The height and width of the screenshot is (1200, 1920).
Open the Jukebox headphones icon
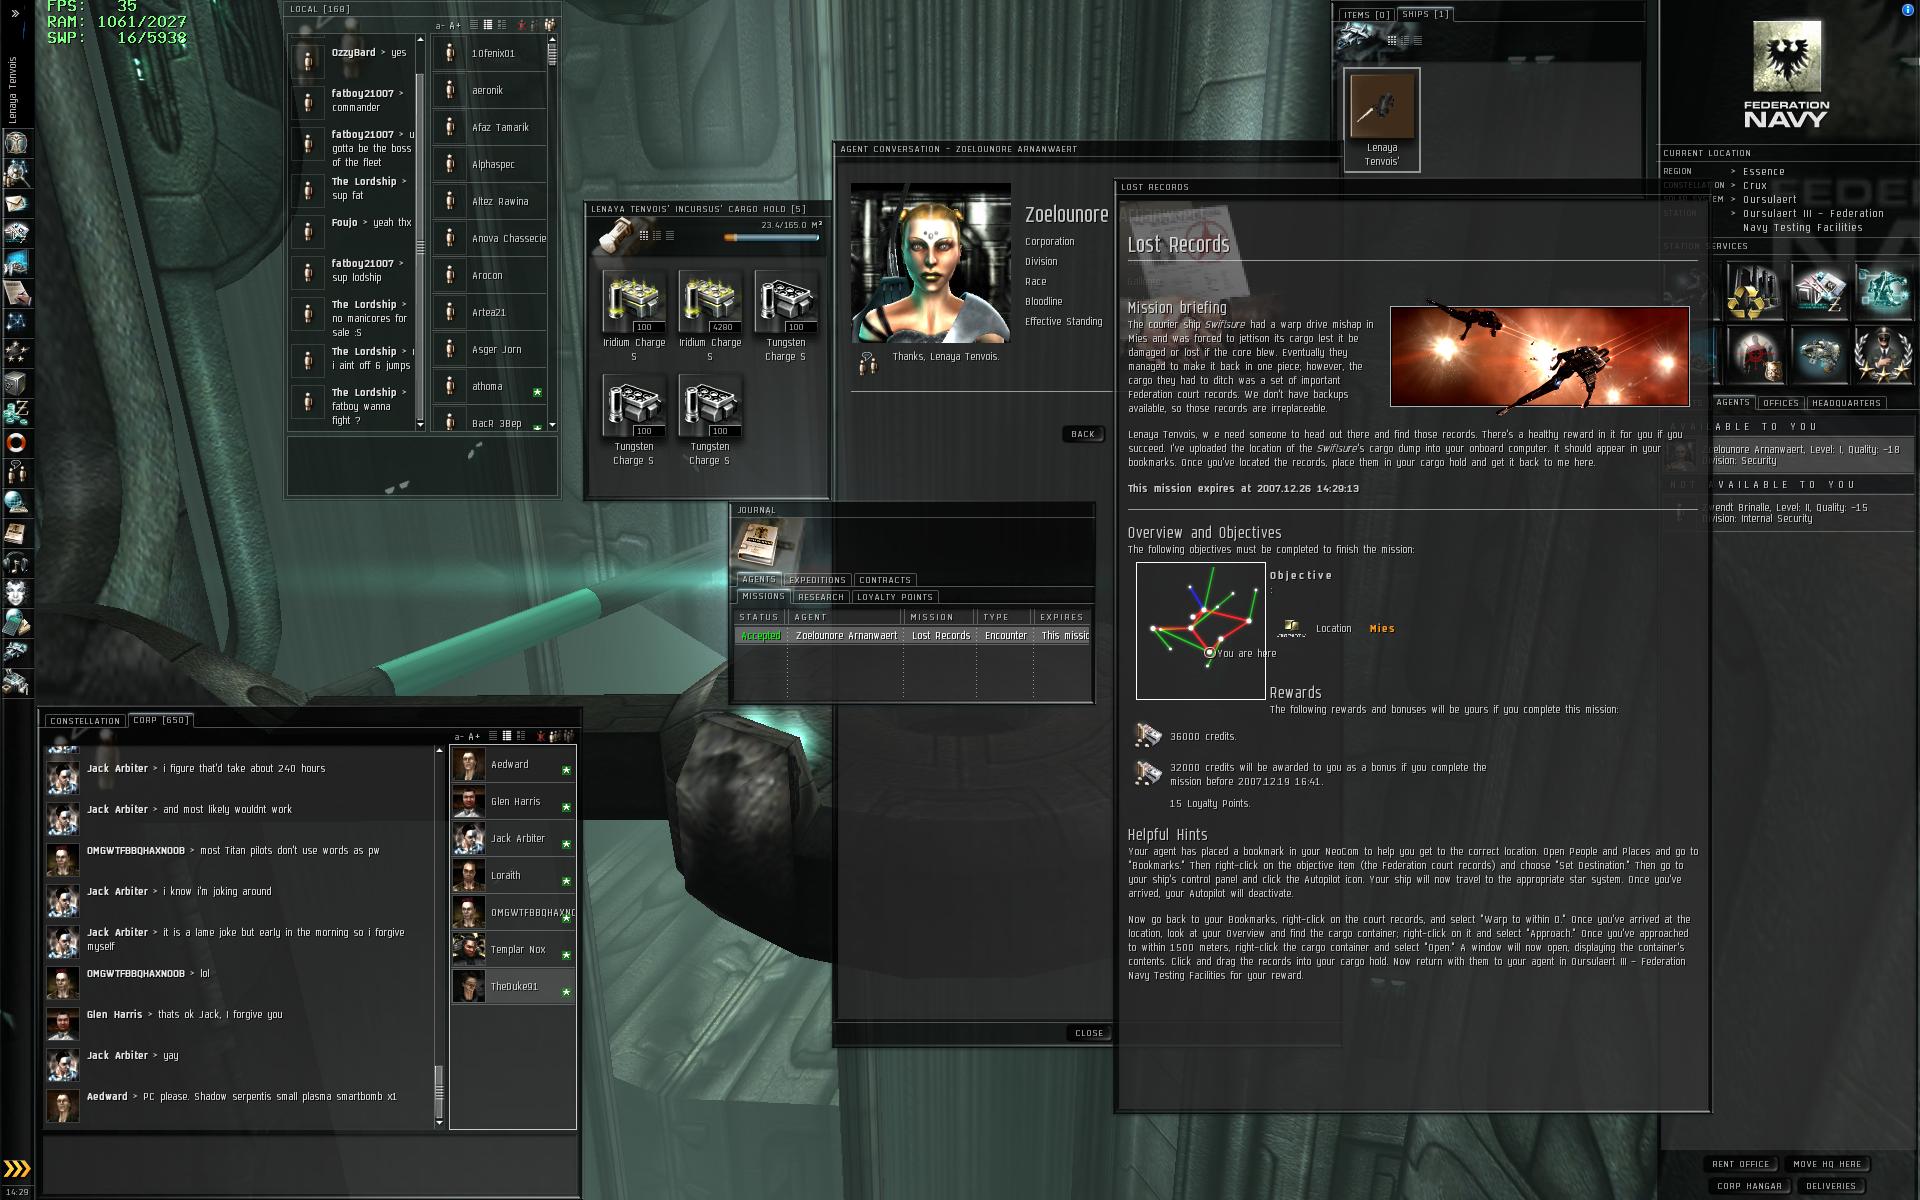(16, 562)
